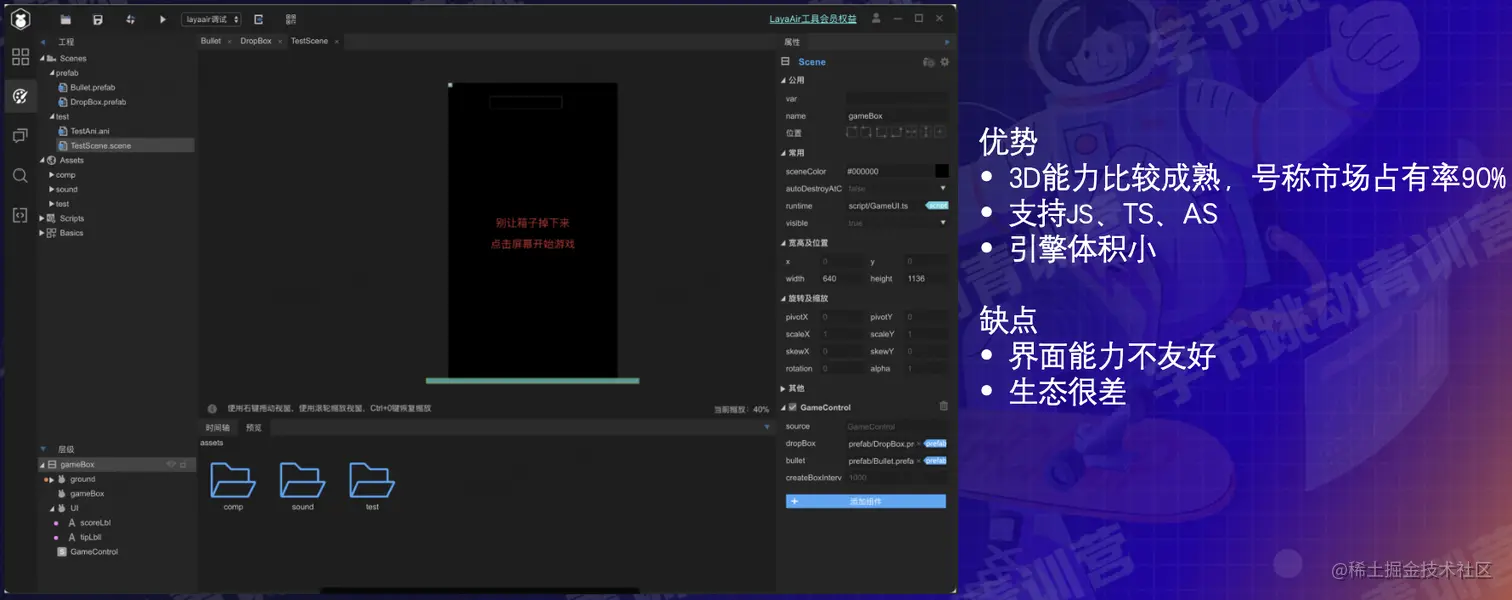Select the UI node in hierarchy

pyautogui.click(x=74, y=508)
